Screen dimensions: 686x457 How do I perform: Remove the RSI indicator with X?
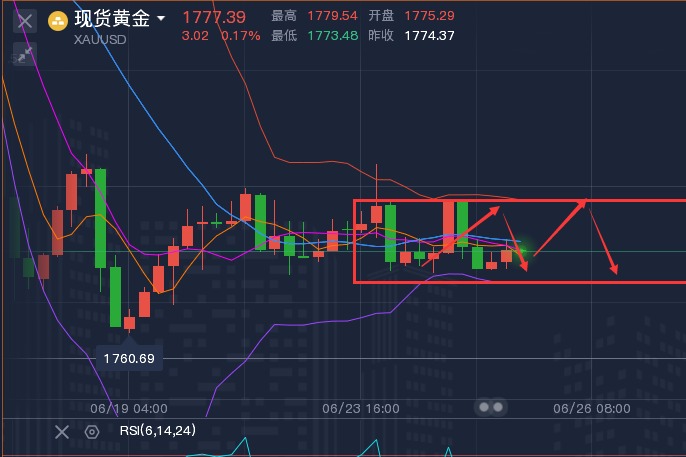[x=62, y=432]
